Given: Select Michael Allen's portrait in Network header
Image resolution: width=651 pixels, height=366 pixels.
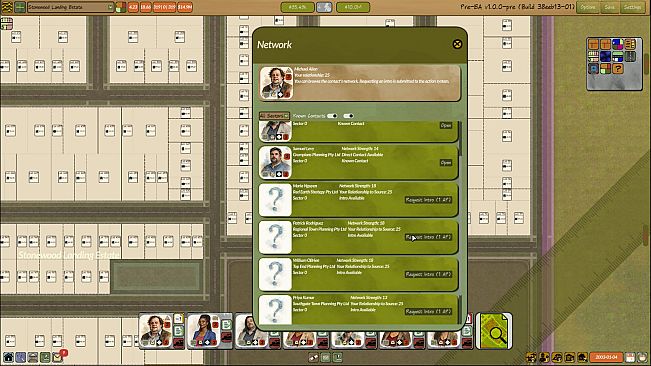Looking at the screenshot, I should point(277,83).
